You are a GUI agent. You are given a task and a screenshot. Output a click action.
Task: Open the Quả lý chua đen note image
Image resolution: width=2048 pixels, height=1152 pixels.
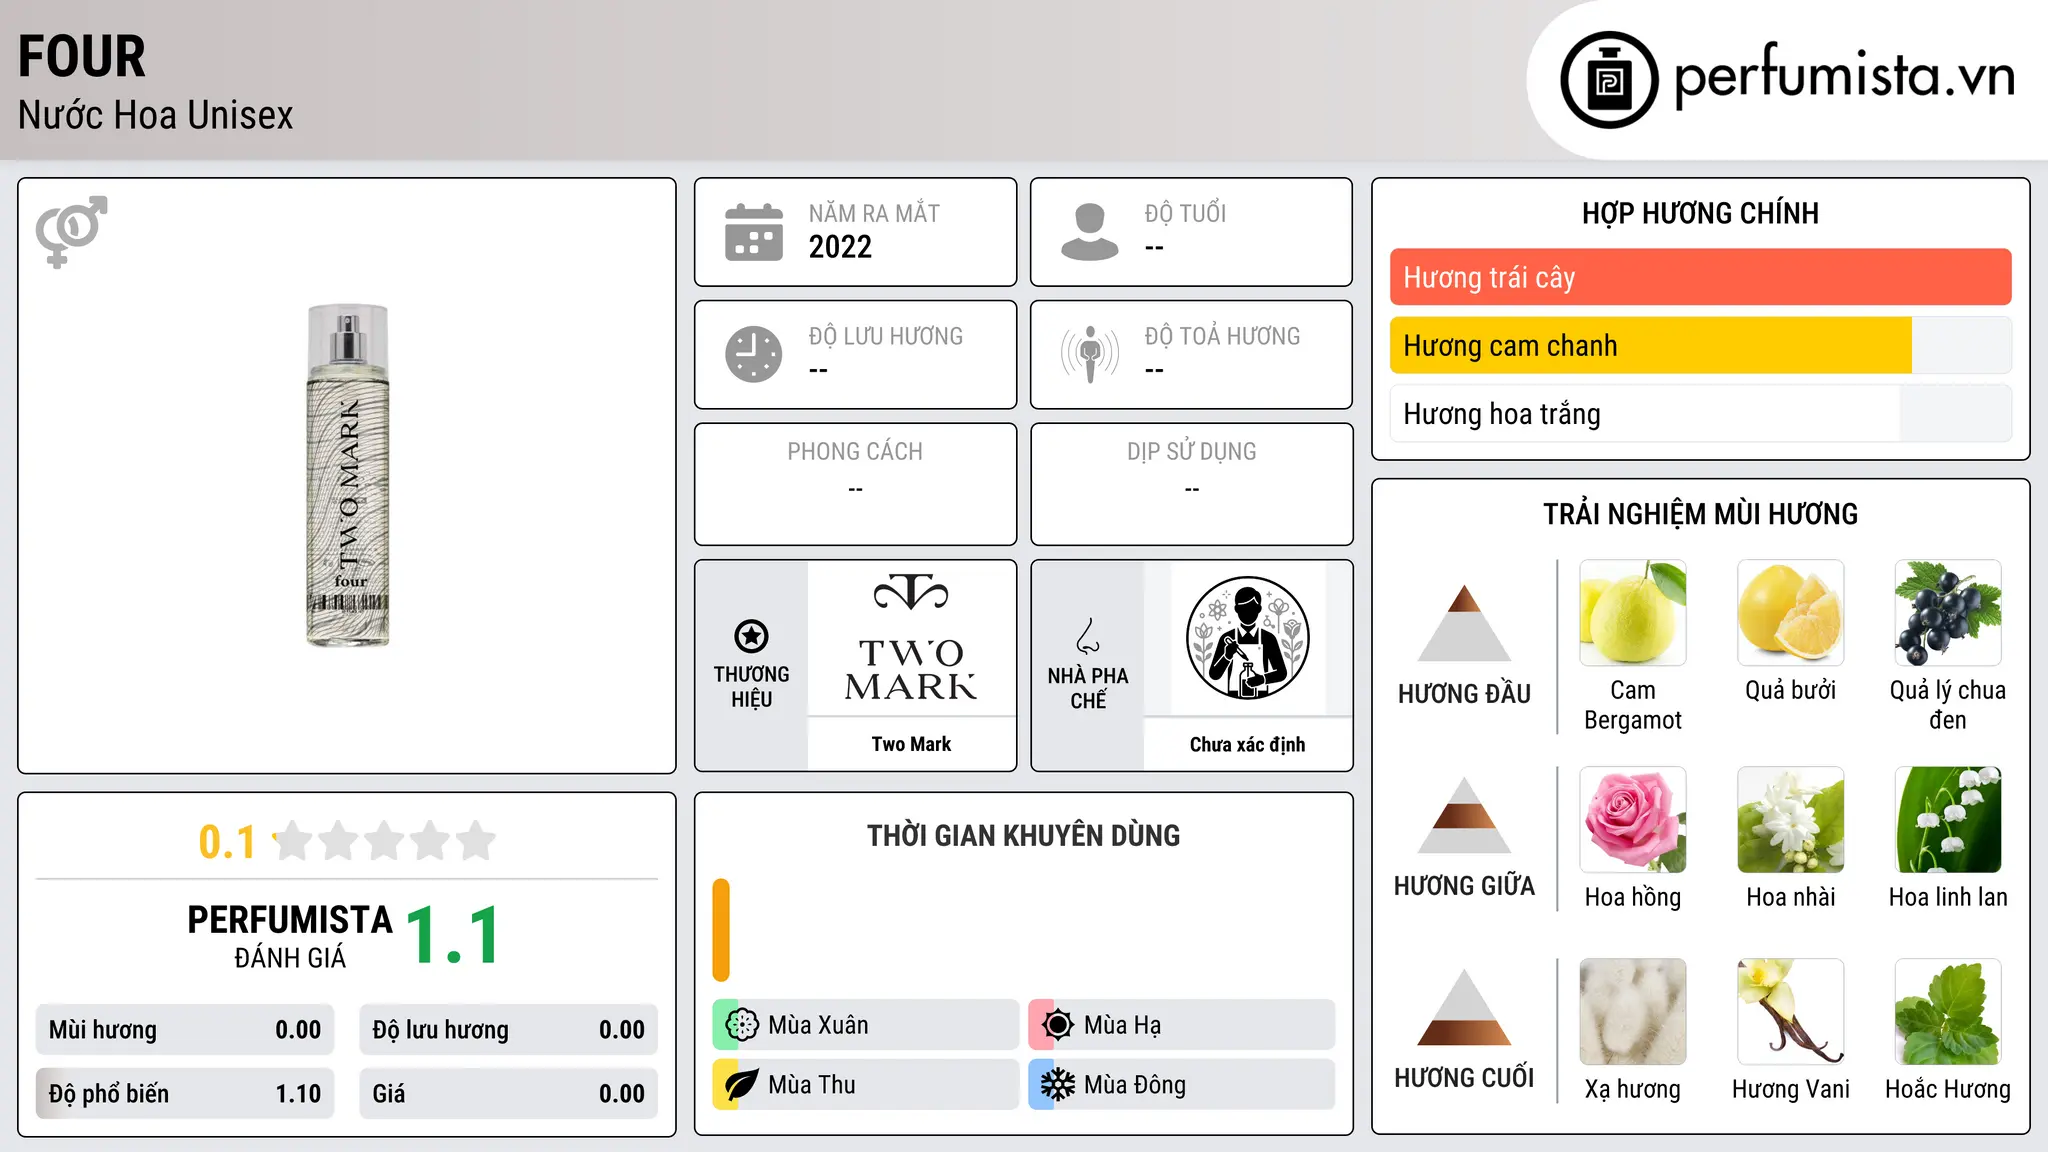[x=1948, y=613]
